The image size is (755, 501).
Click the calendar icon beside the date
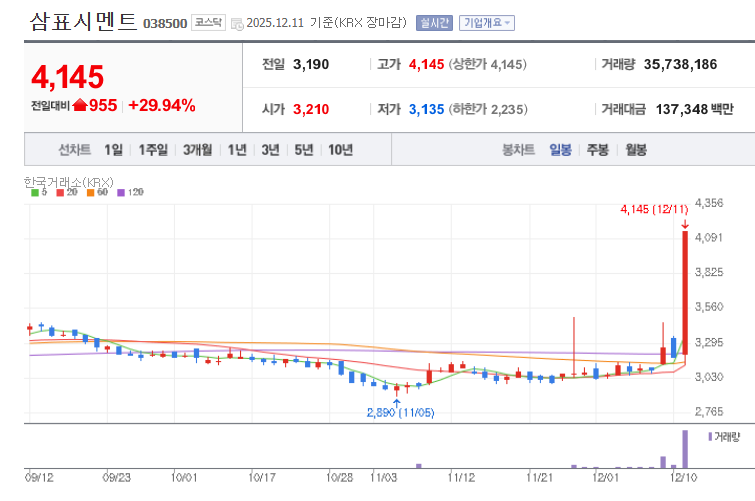[237, 24]
